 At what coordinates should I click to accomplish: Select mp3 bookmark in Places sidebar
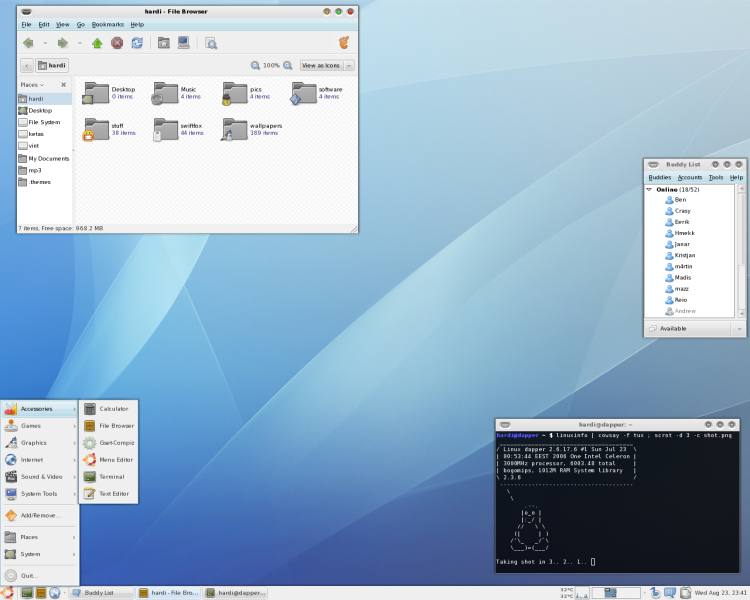click(44, 170)
